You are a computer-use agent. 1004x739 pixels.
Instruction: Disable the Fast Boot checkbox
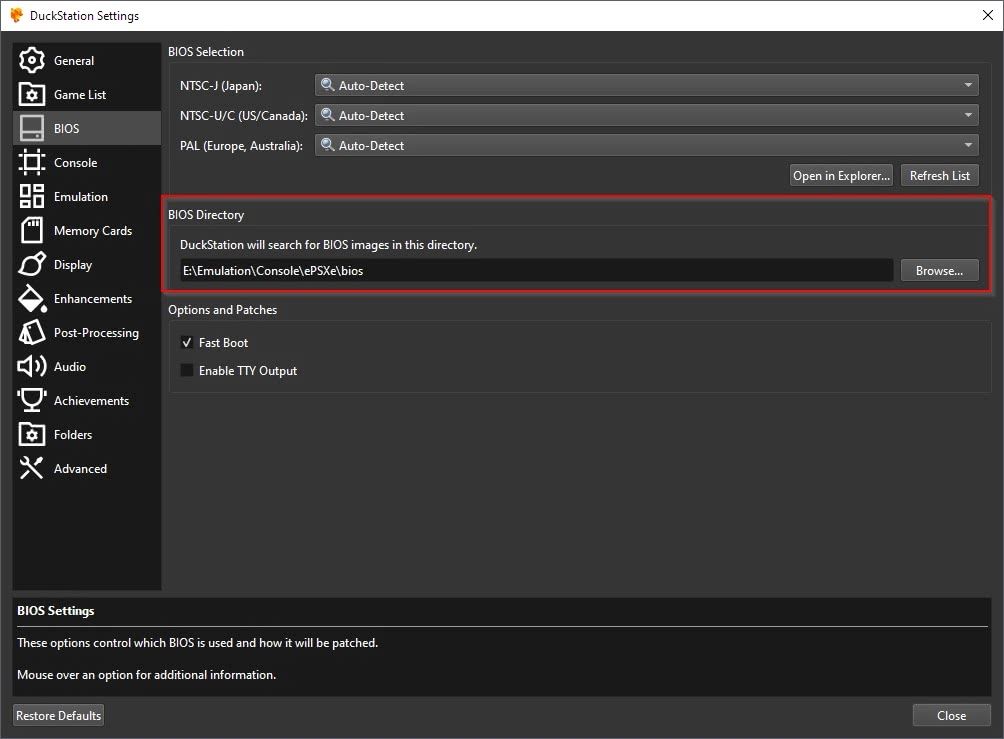(x=187, y=343)
